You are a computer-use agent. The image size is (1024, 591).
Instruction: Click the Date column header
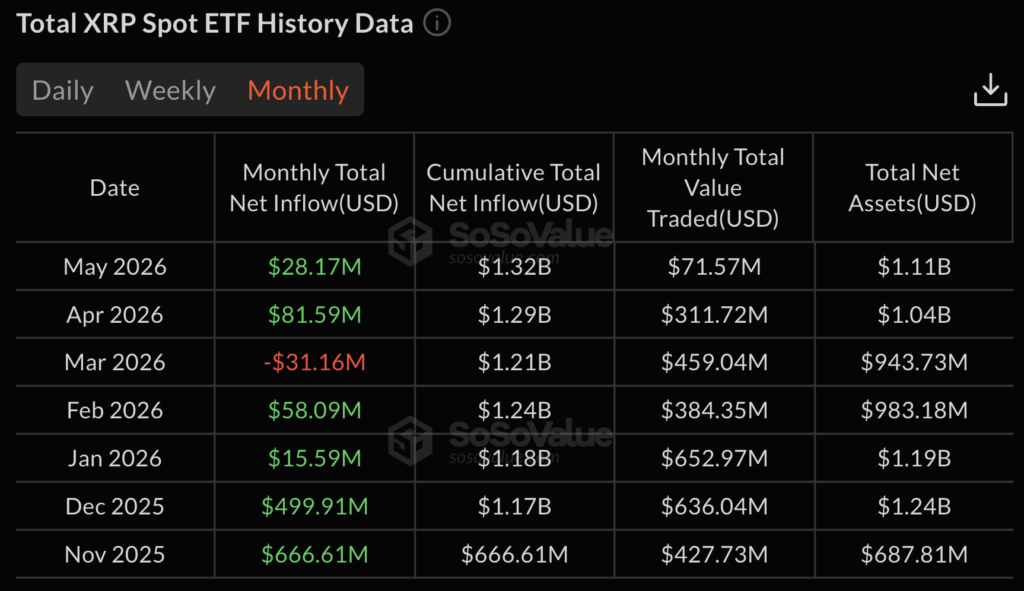coord(114,188)
